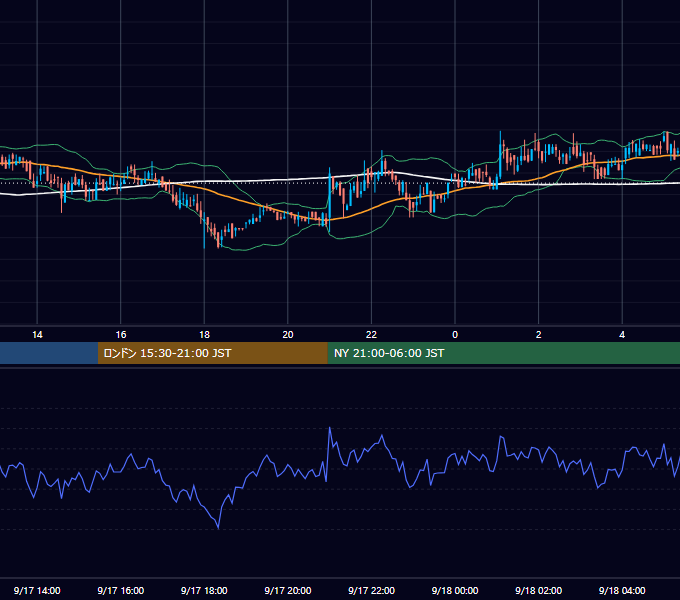Click the '9/17 20:00' time label
Screen dimensions: 680x600
click(288, 590)
